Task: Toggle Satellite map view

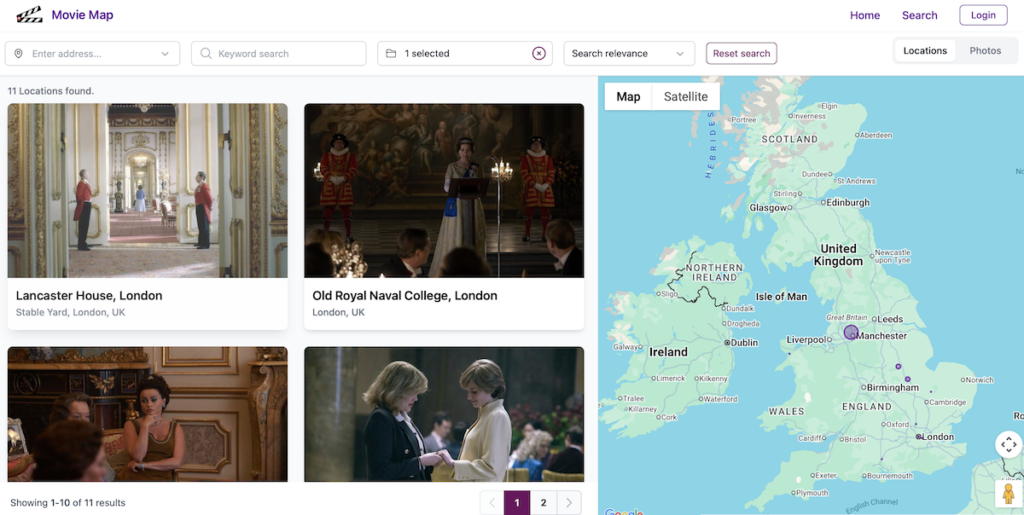Action: coord(685,97)
